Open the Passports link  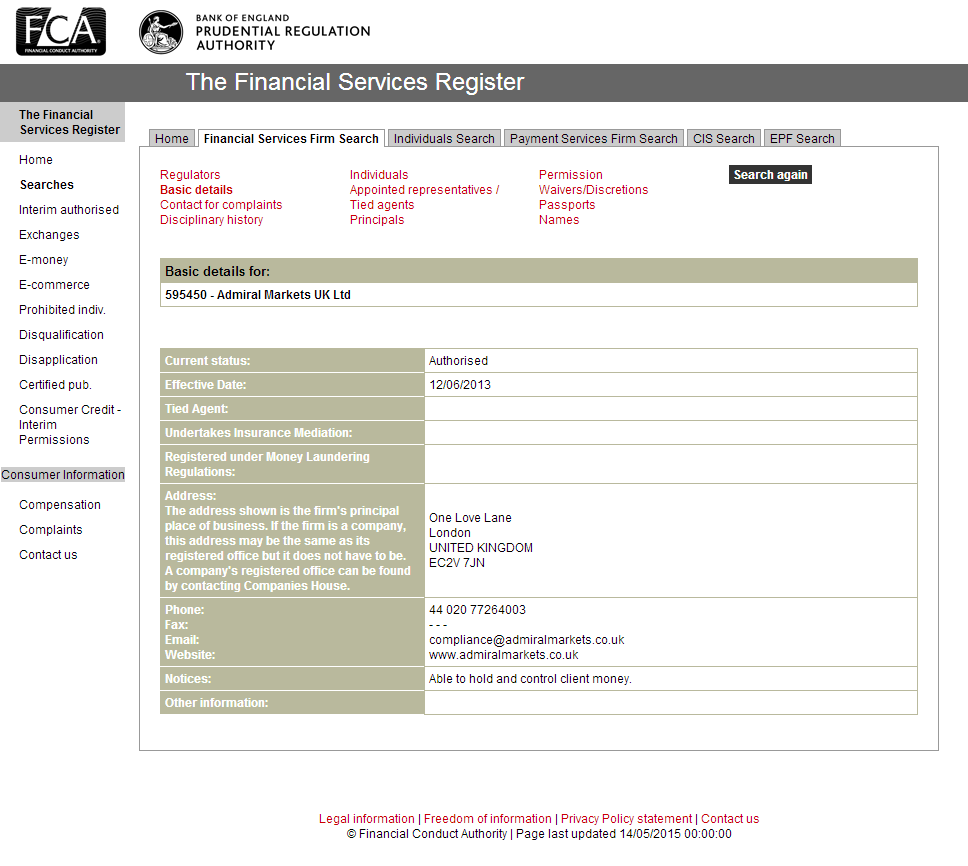coord(567,204)
